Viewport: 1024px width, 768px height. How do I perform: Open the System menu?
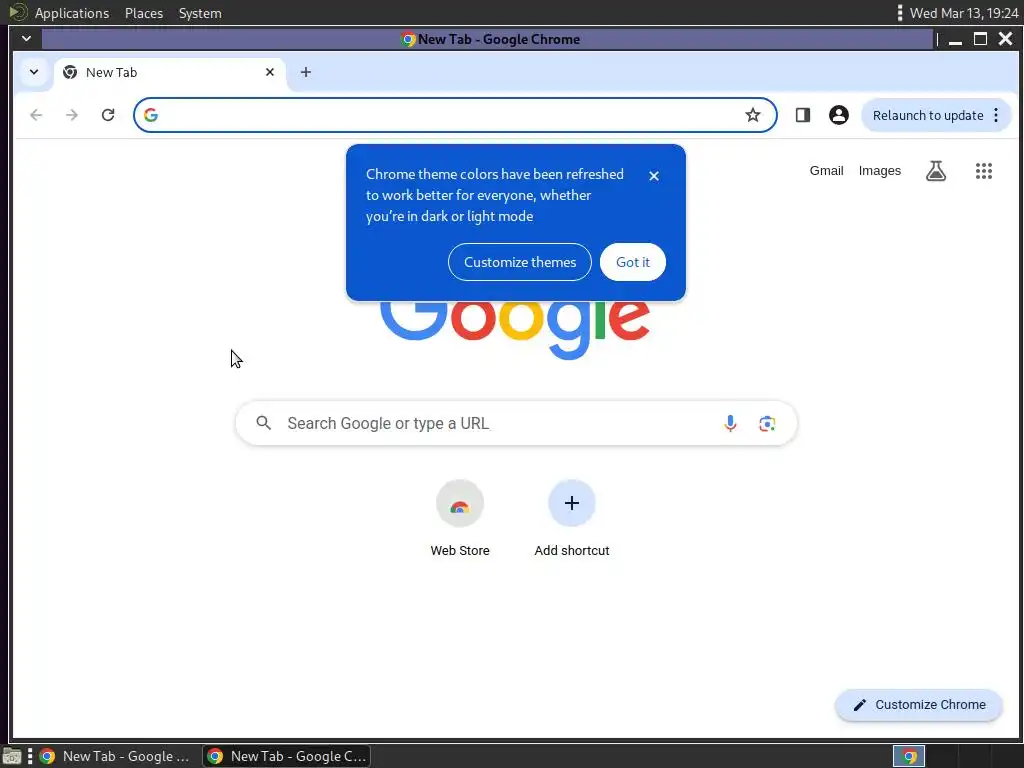[x=200, y=13]
